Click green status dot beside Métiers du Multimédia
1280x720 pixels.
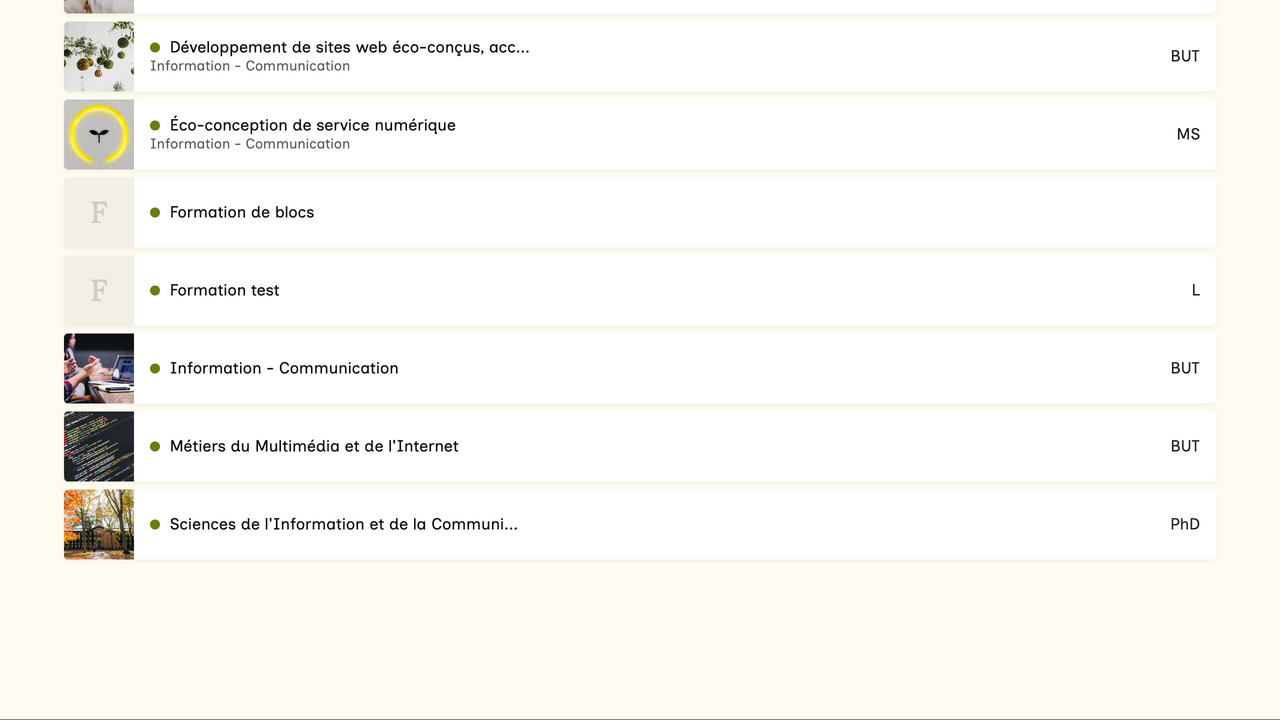click(155, 446)
